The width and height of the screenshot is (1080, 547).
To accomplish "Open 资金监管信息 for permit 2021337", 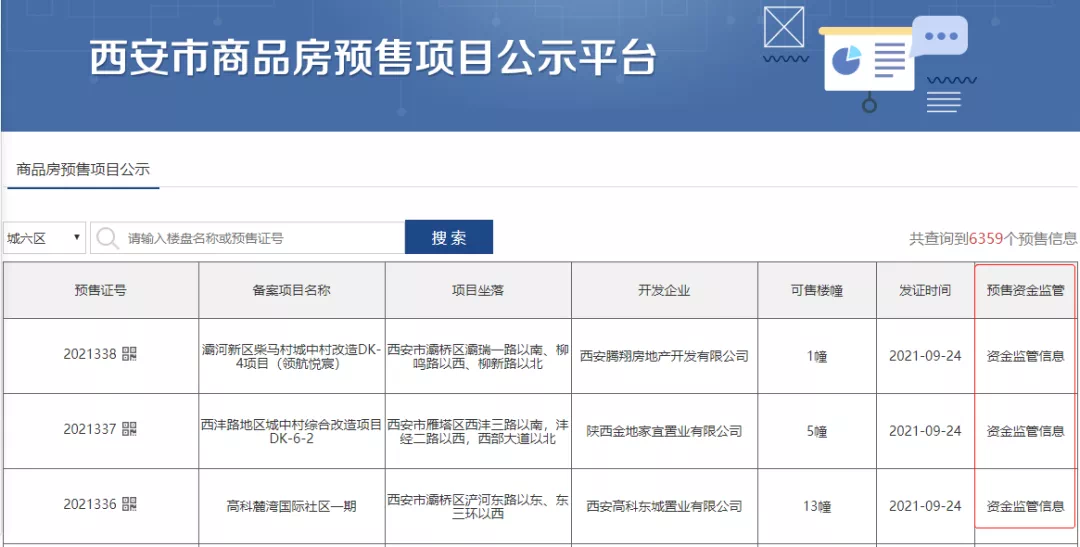I will (1025, 431).
